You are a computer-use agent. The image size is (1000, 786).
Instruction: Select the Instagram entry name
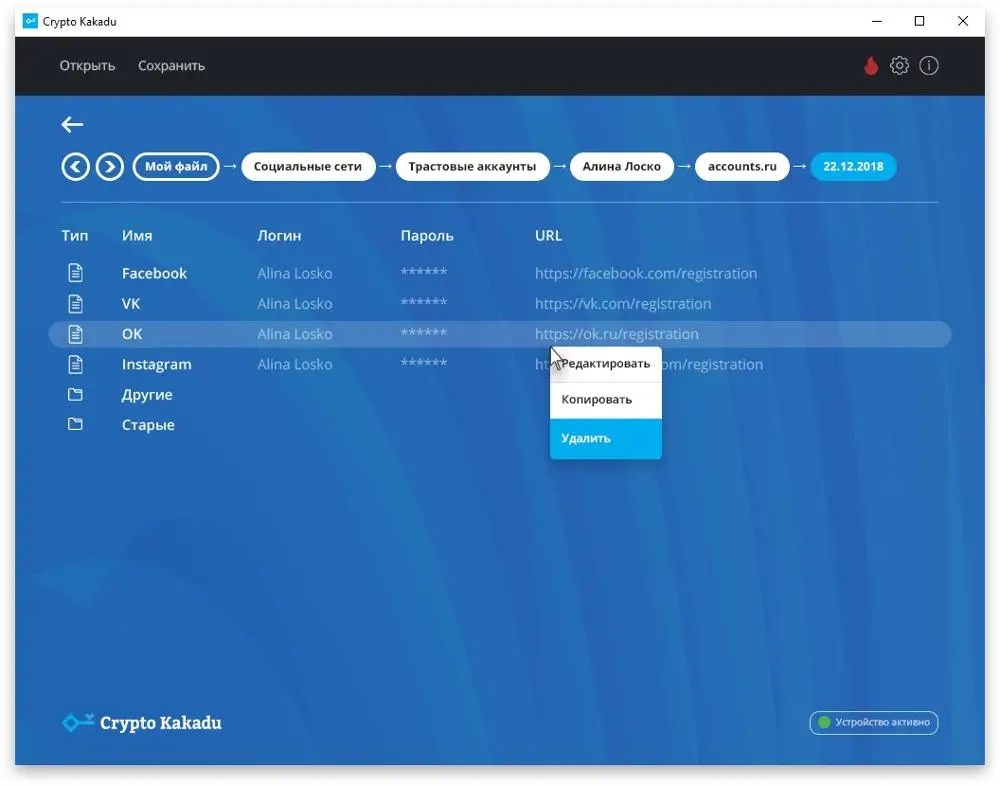coord(157,364)
